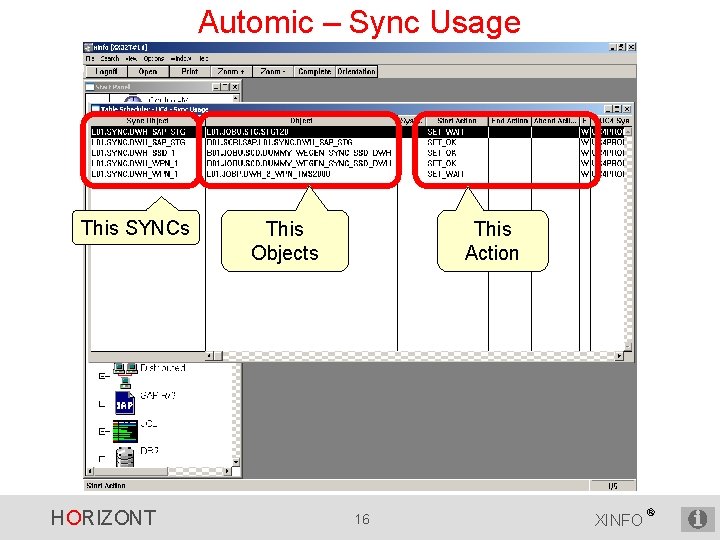Image resolution: width=720 pixels, height=540 pixels.
Task: Click the DB2 tree label
Action: [x=149, y=451]
